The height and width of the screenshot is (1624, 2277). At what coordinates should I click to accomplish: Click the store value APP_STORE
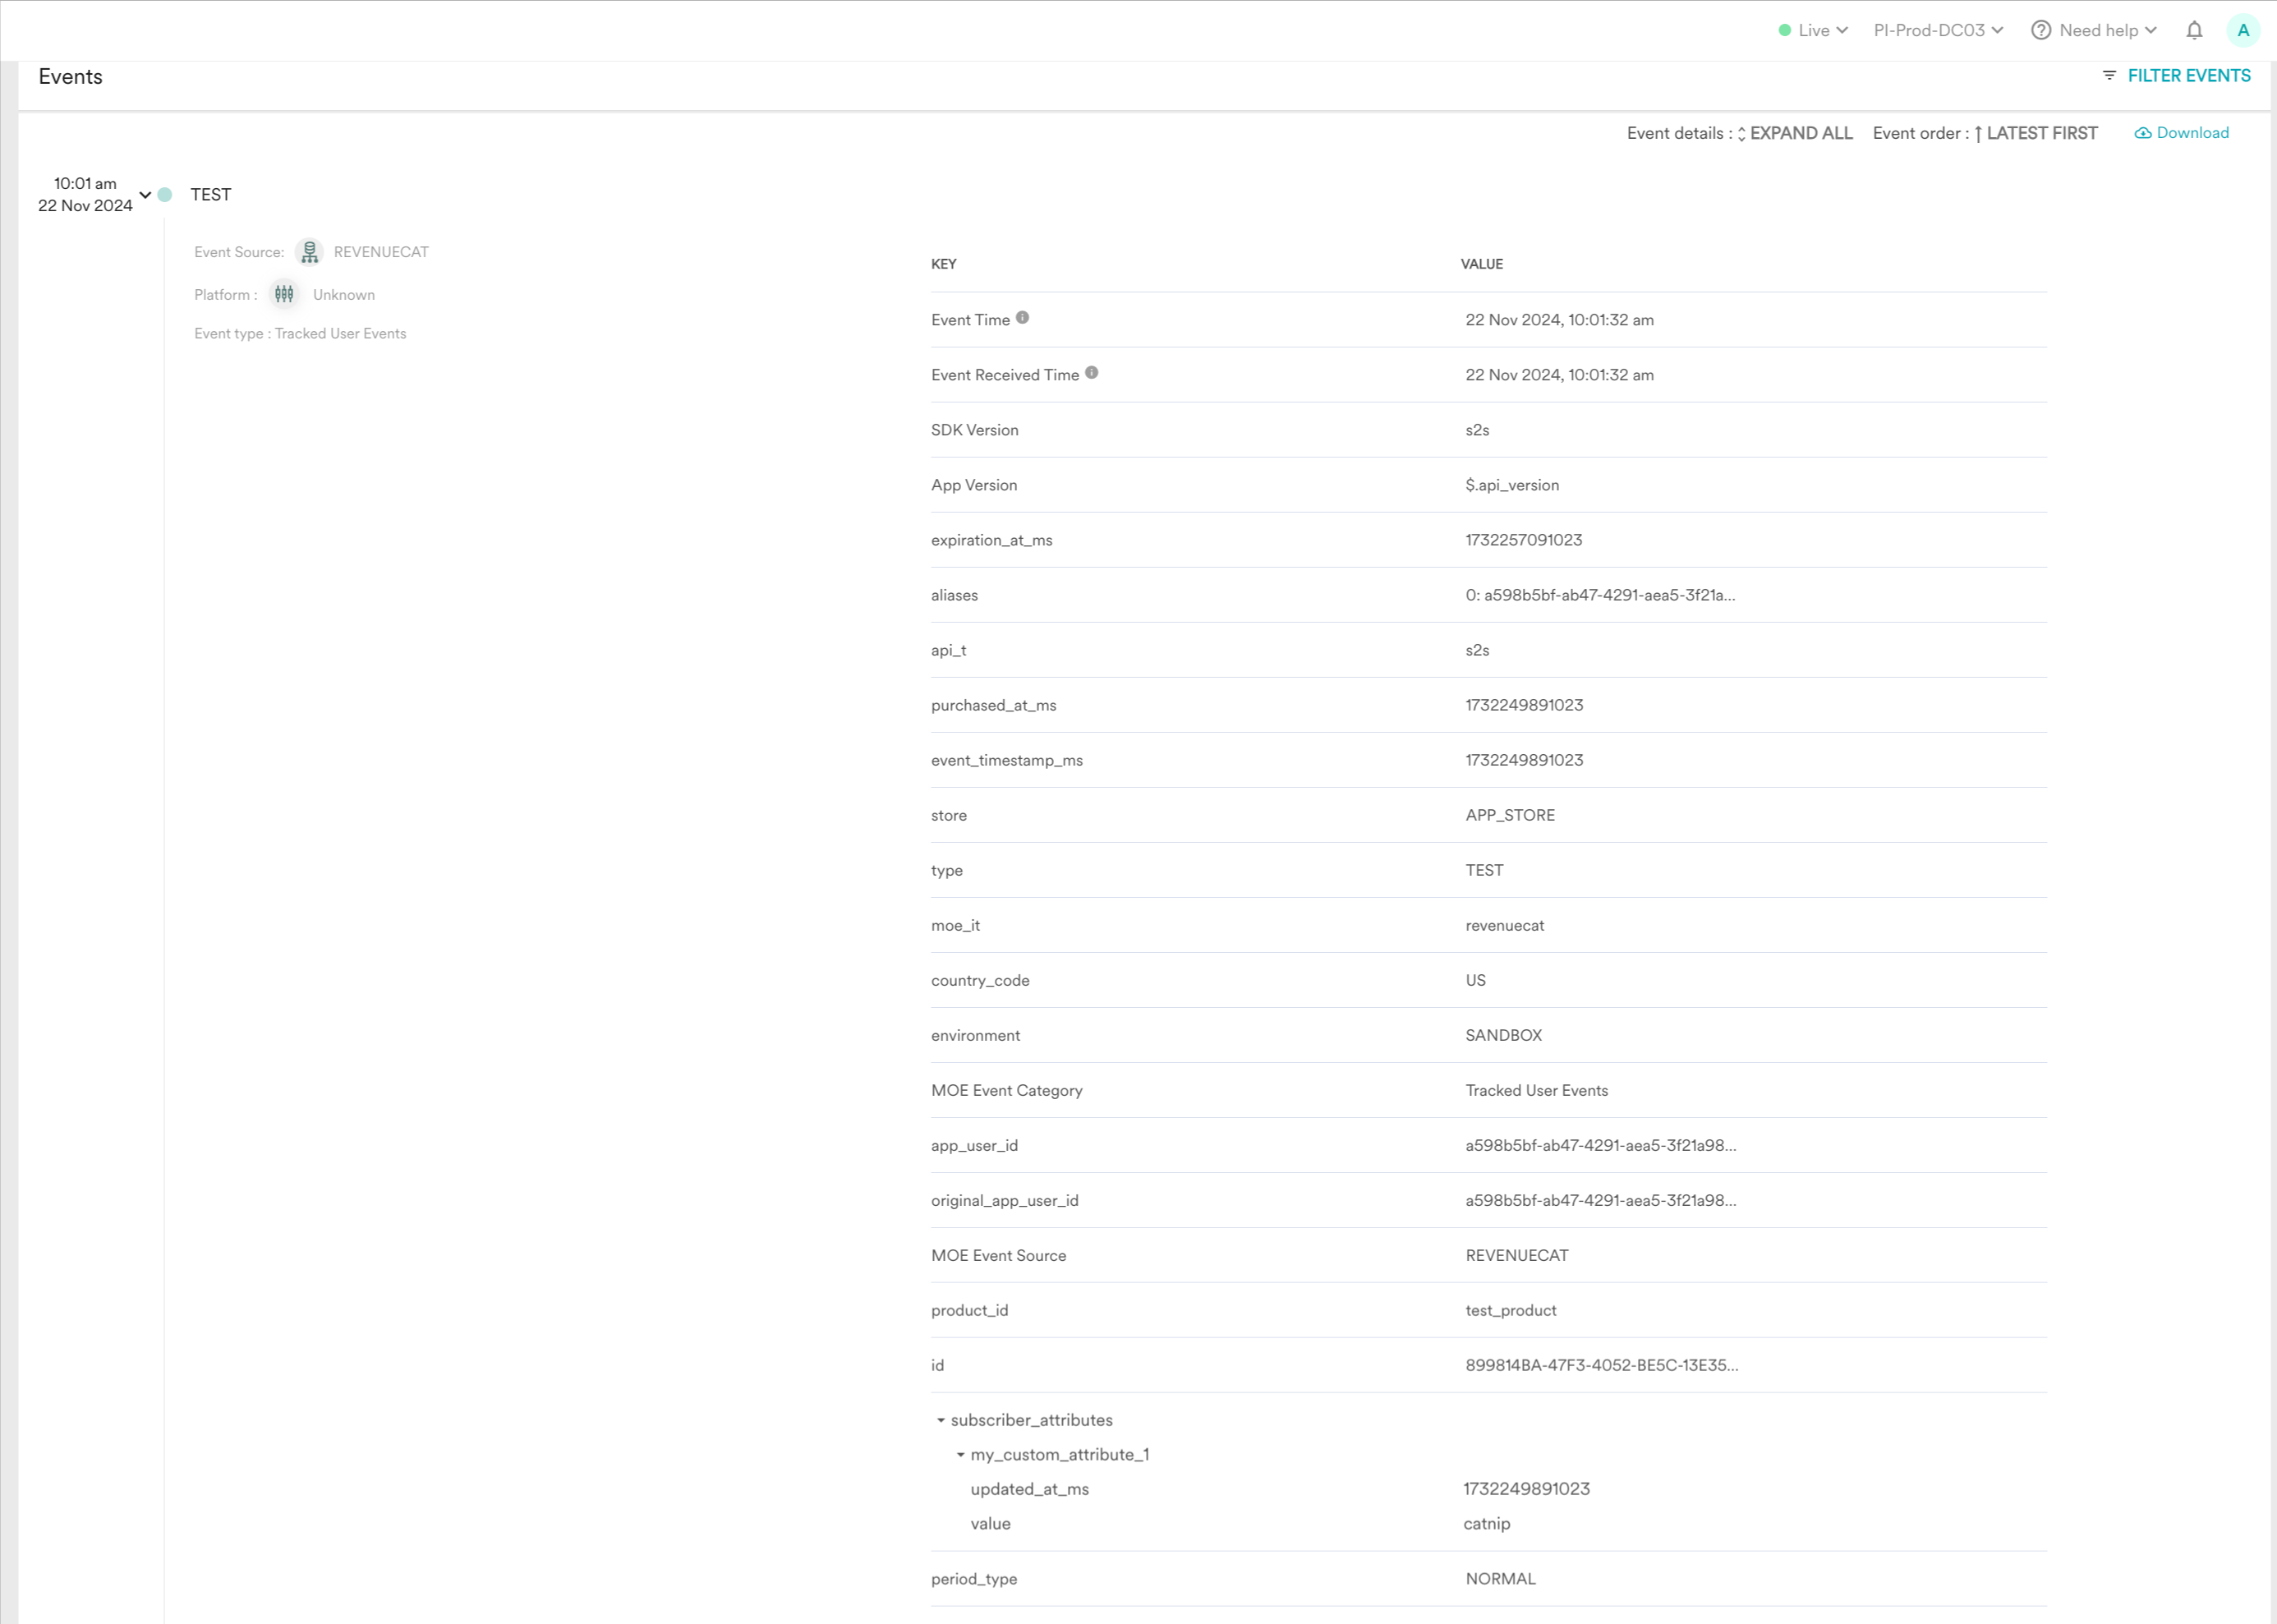pyautogui.click(x=1510, y=815)
